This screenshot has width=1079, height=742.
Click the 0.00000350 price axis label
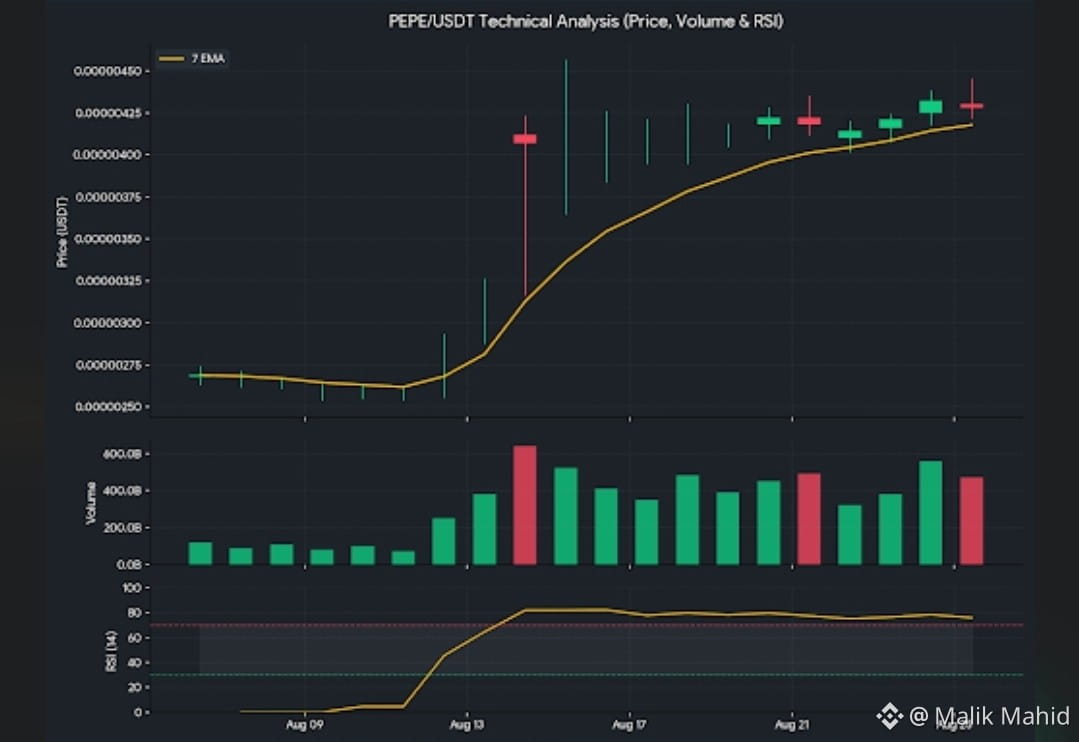click(x=107, y=239)
